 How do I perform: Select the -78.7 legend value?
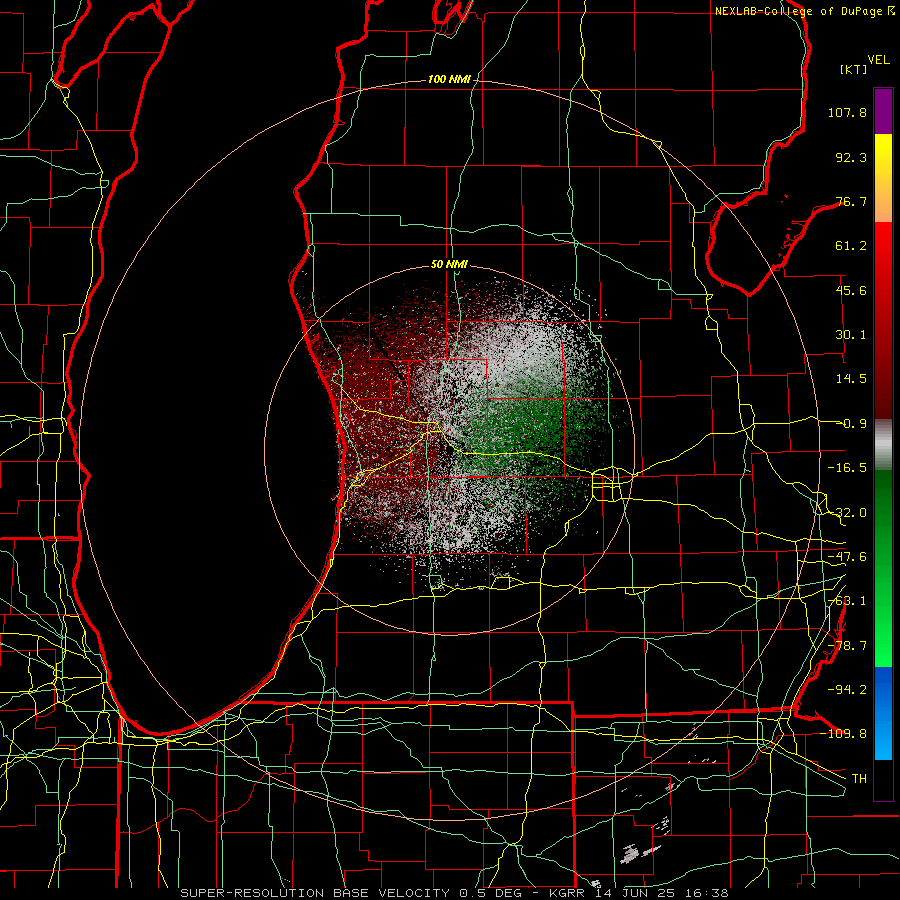tap(847, 646)
